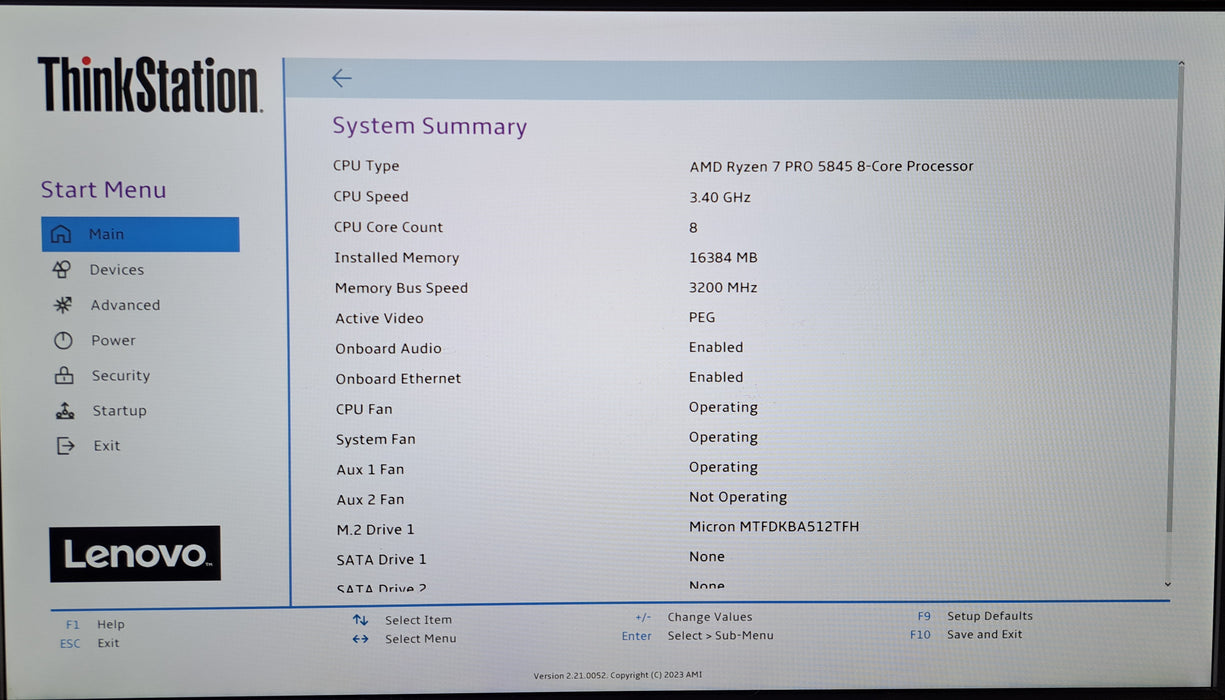Click Operating value for CPU Fan
This screenshot has width=1225, height=700.
[x=723, y=408]
